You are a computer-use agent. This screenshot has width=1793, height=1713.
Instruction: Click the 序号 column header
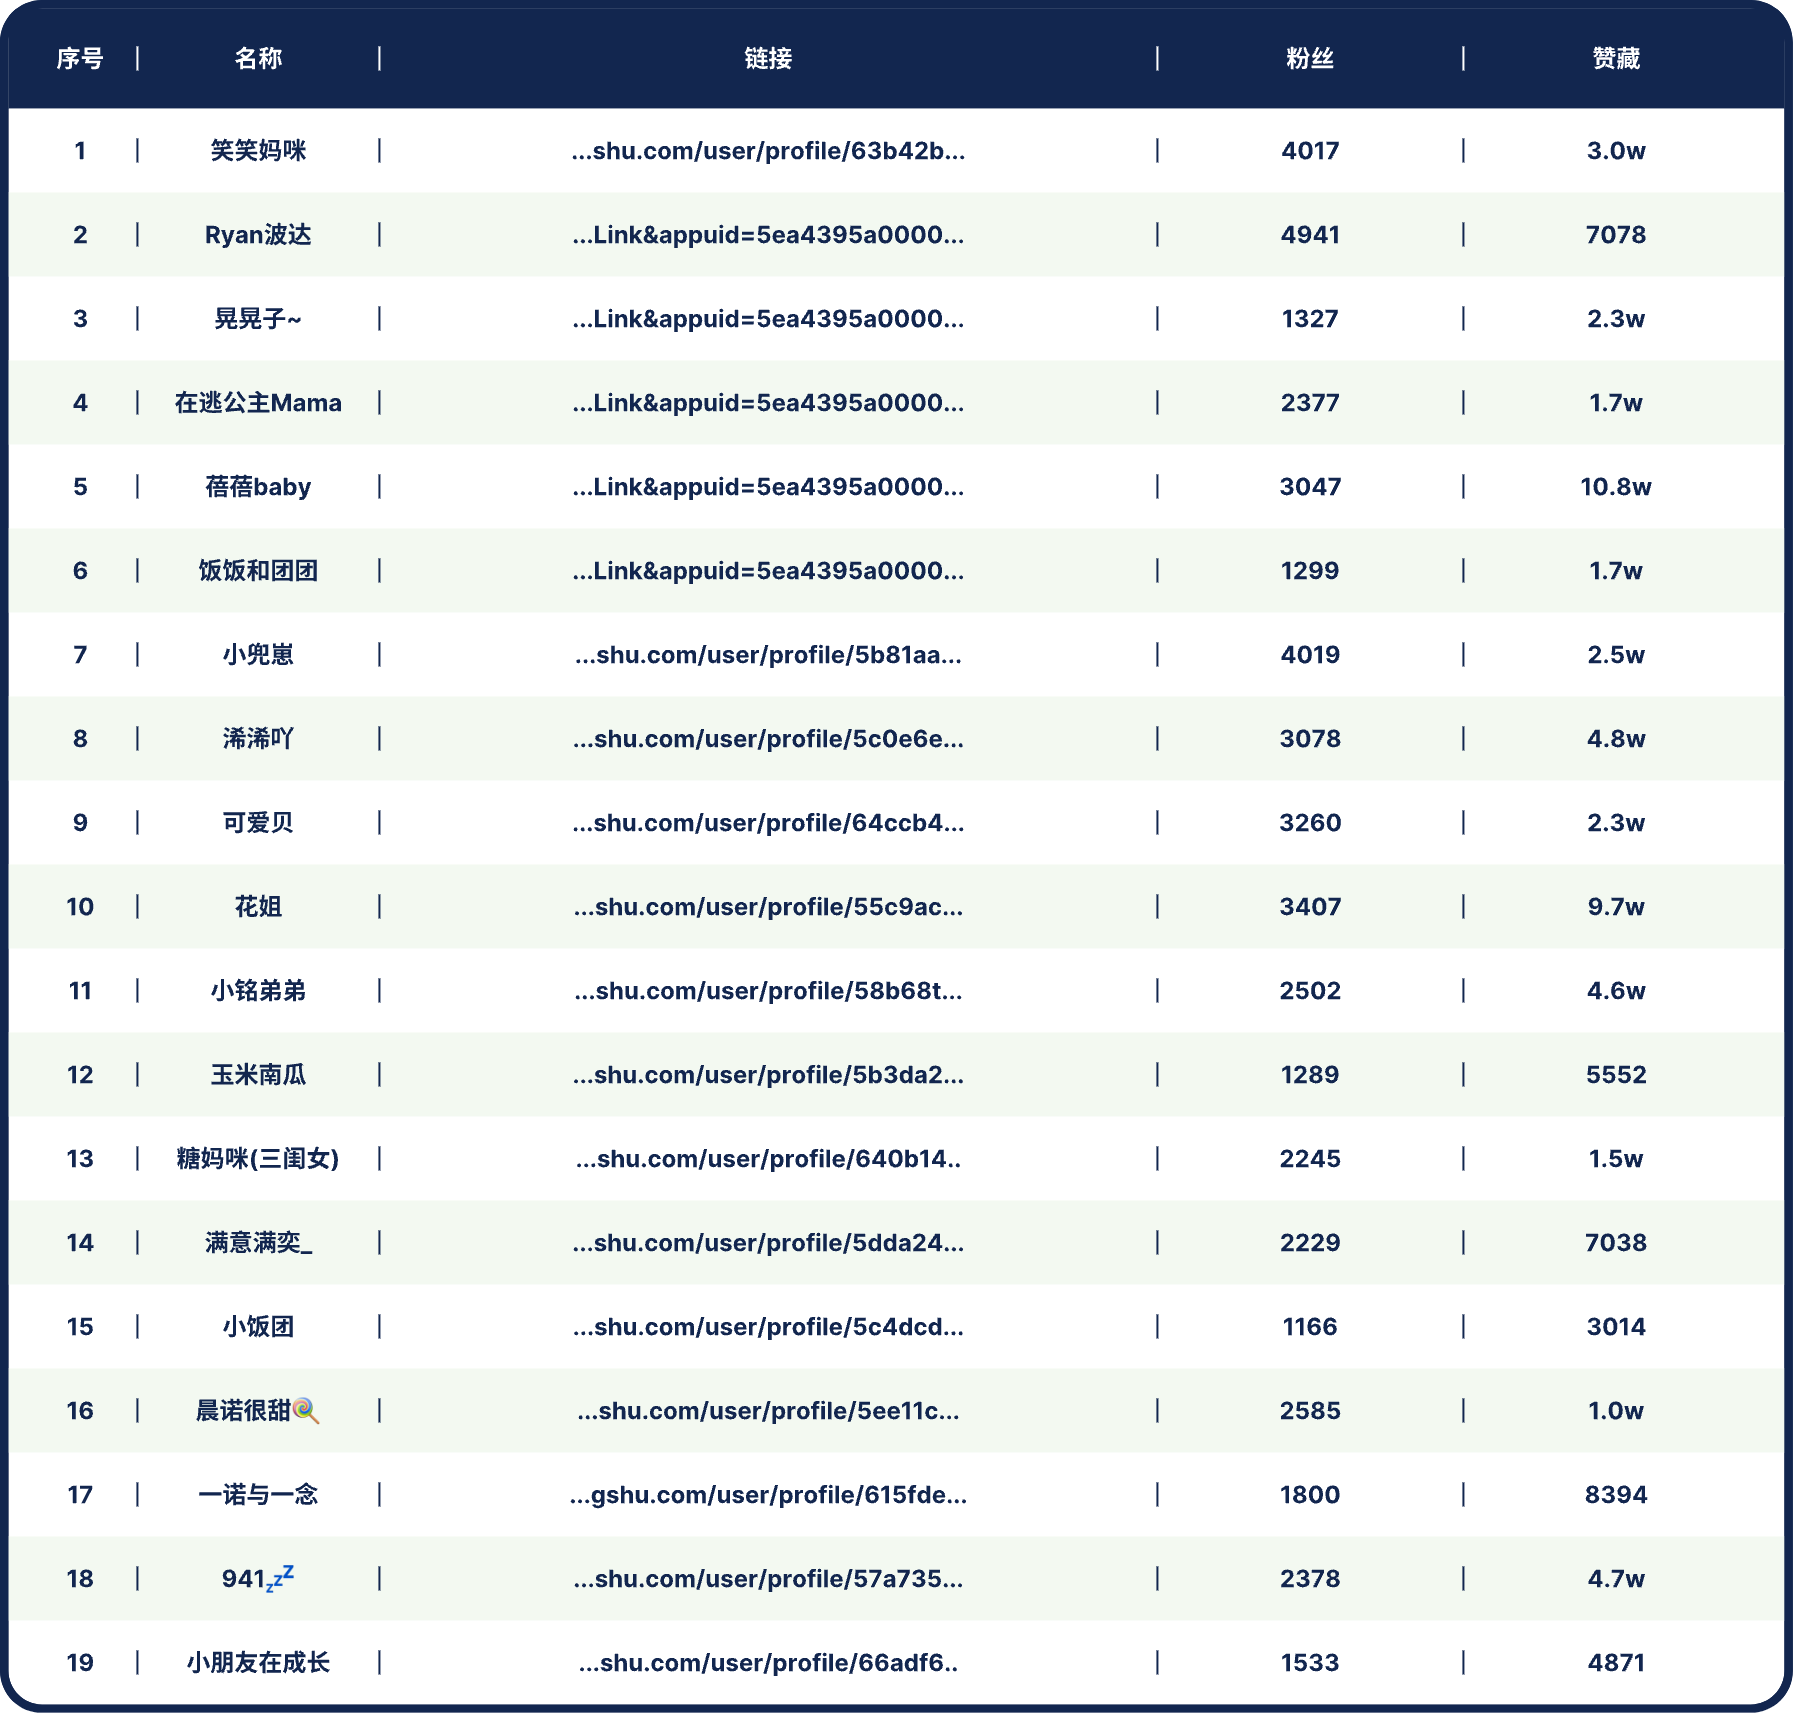pyautogui.click(x=80, y=59)
